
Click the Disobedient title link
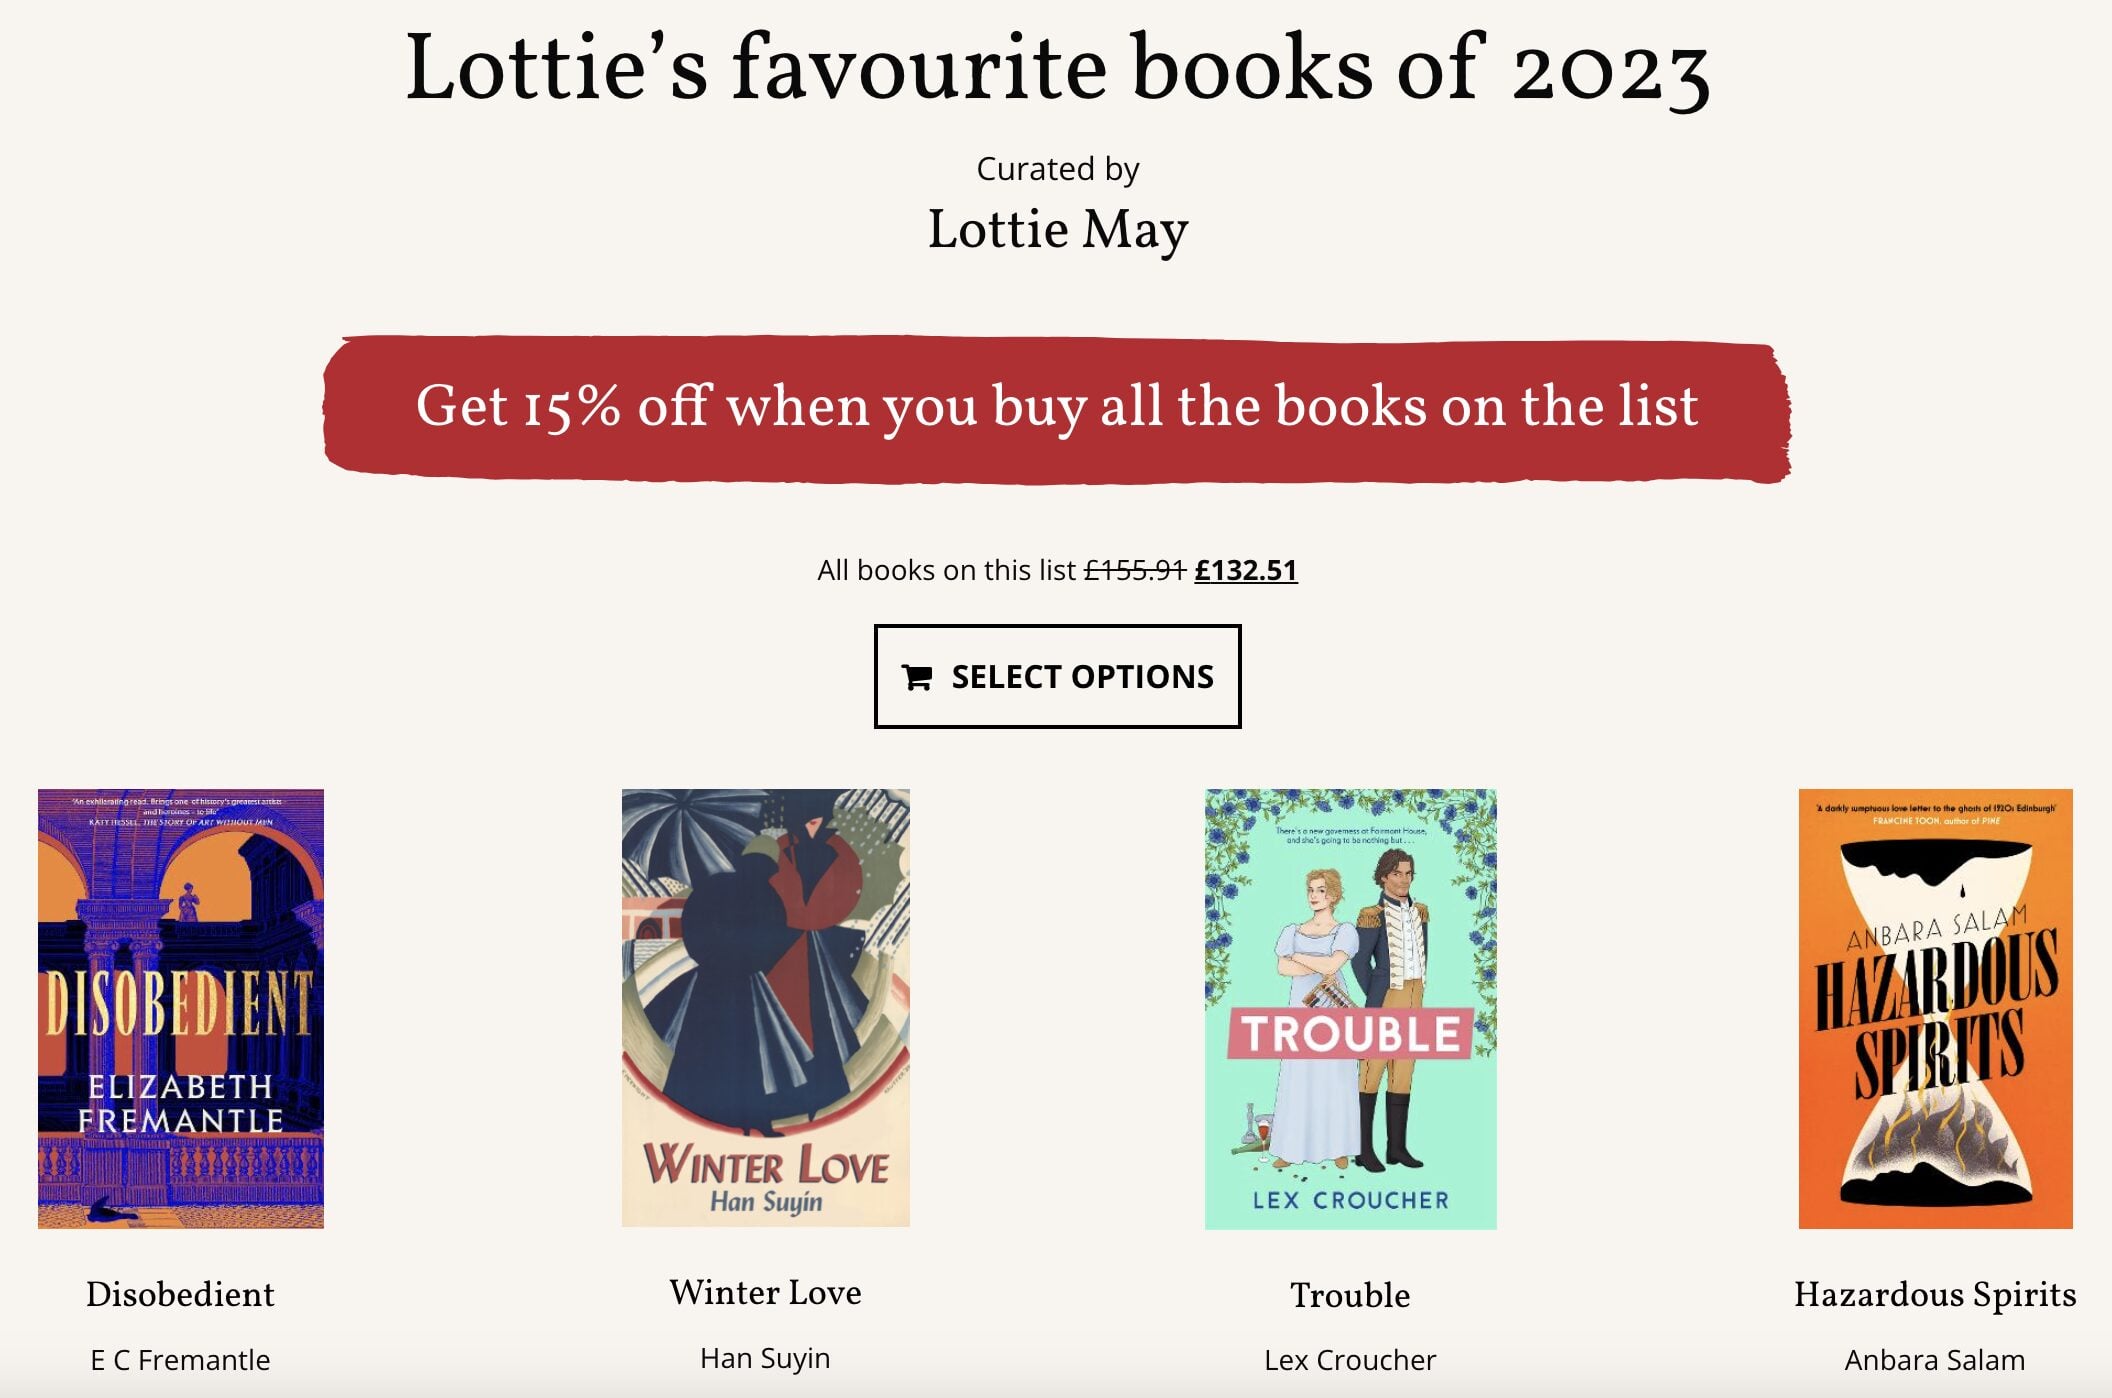click(x=180, y=1294)
